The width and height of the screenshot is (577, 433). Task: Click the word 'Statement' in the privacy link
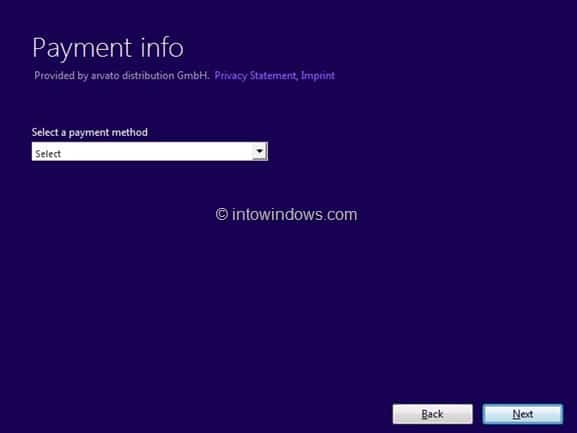point(272,76)
